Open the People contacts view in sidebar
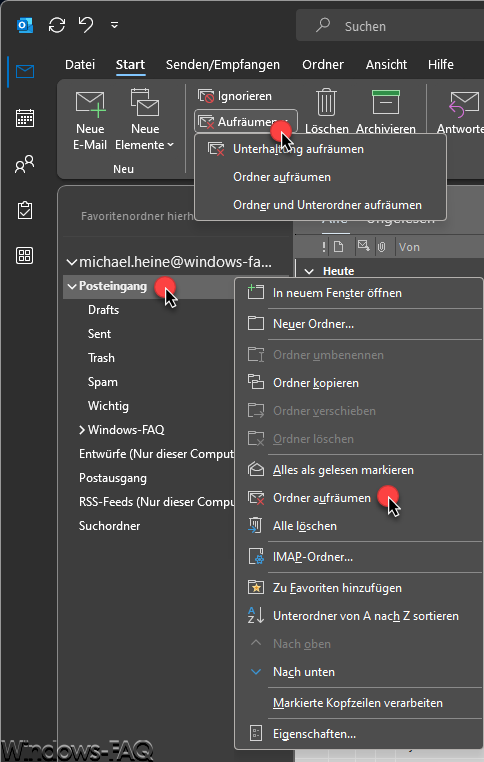The height and width of the screenshot is (762, 484). (x=25, y=164)
